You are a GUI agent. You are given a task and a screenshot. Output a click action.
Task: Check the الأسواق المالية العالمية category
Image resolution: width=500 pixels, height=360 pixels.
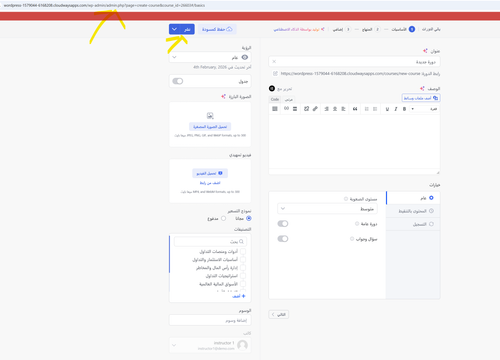pyautogui.click(x=243, y=284)
